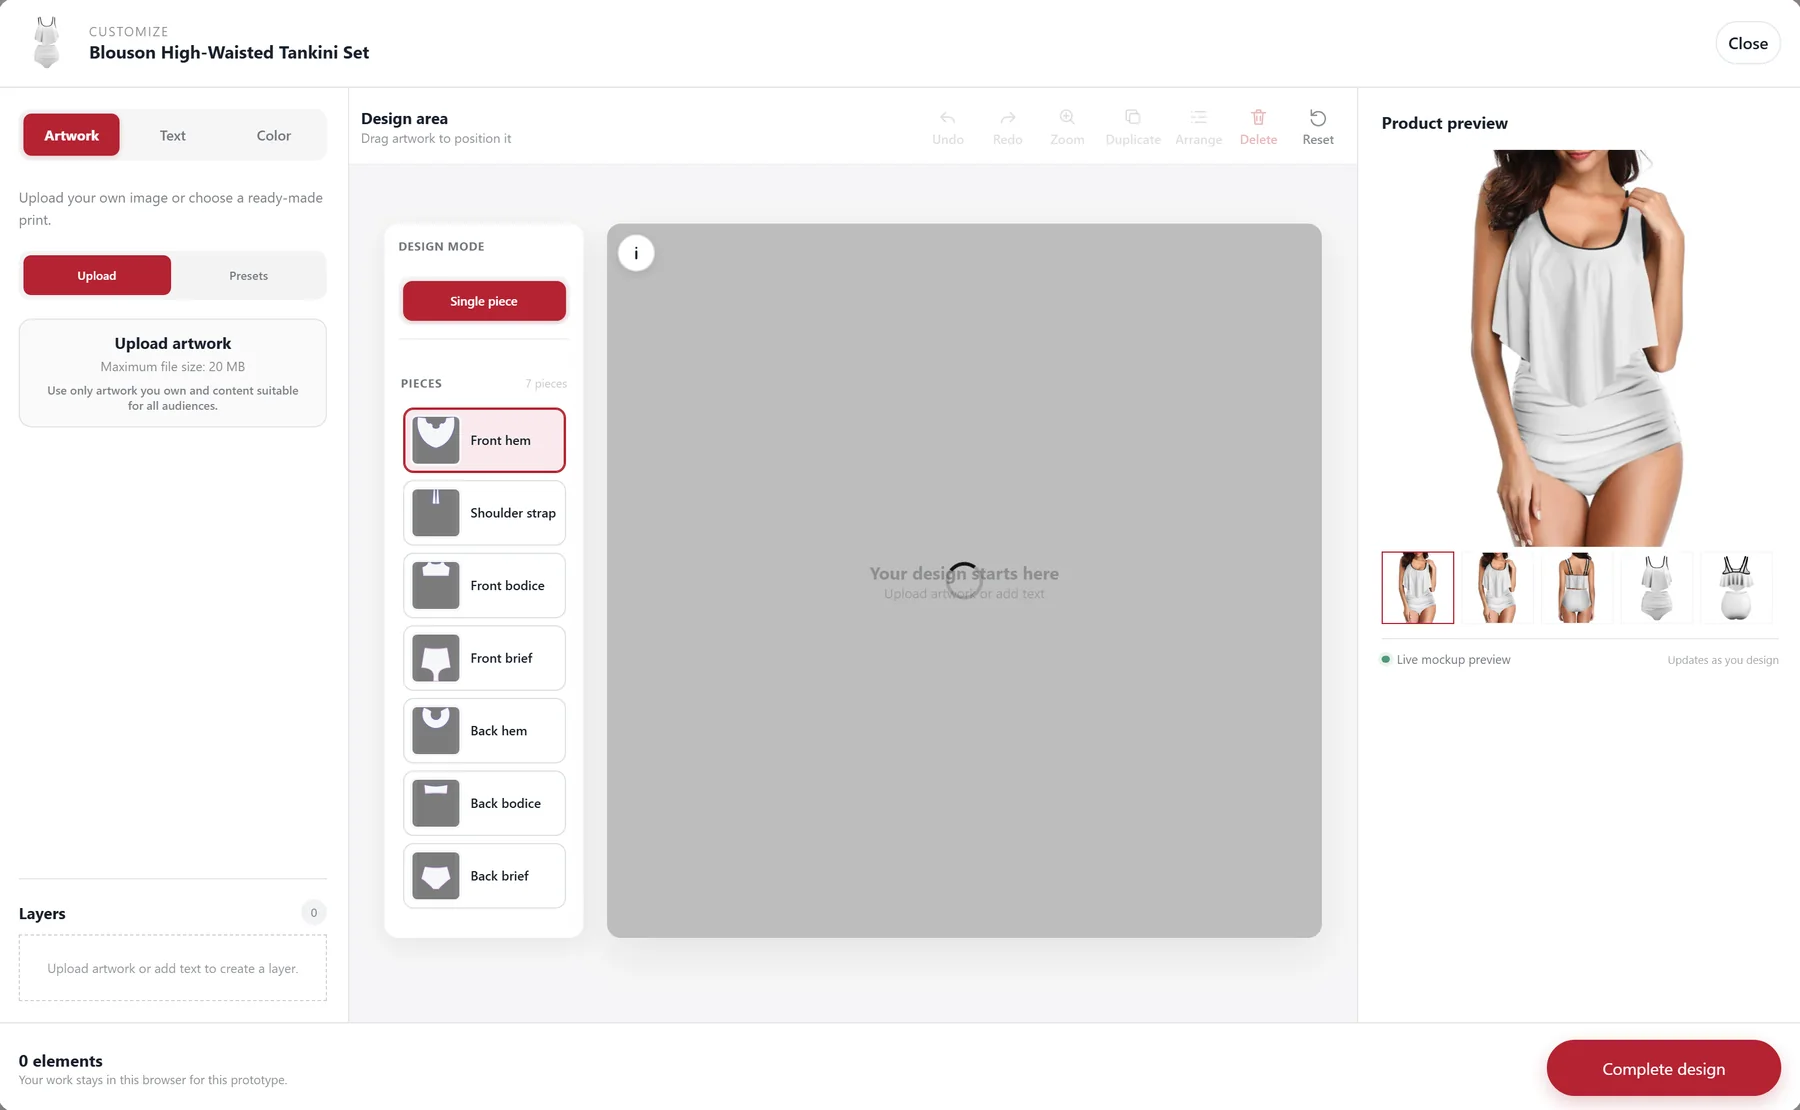1800x1110 pixels.
Task: Select the Front bodice piece
Action: (x=484, y=585)
